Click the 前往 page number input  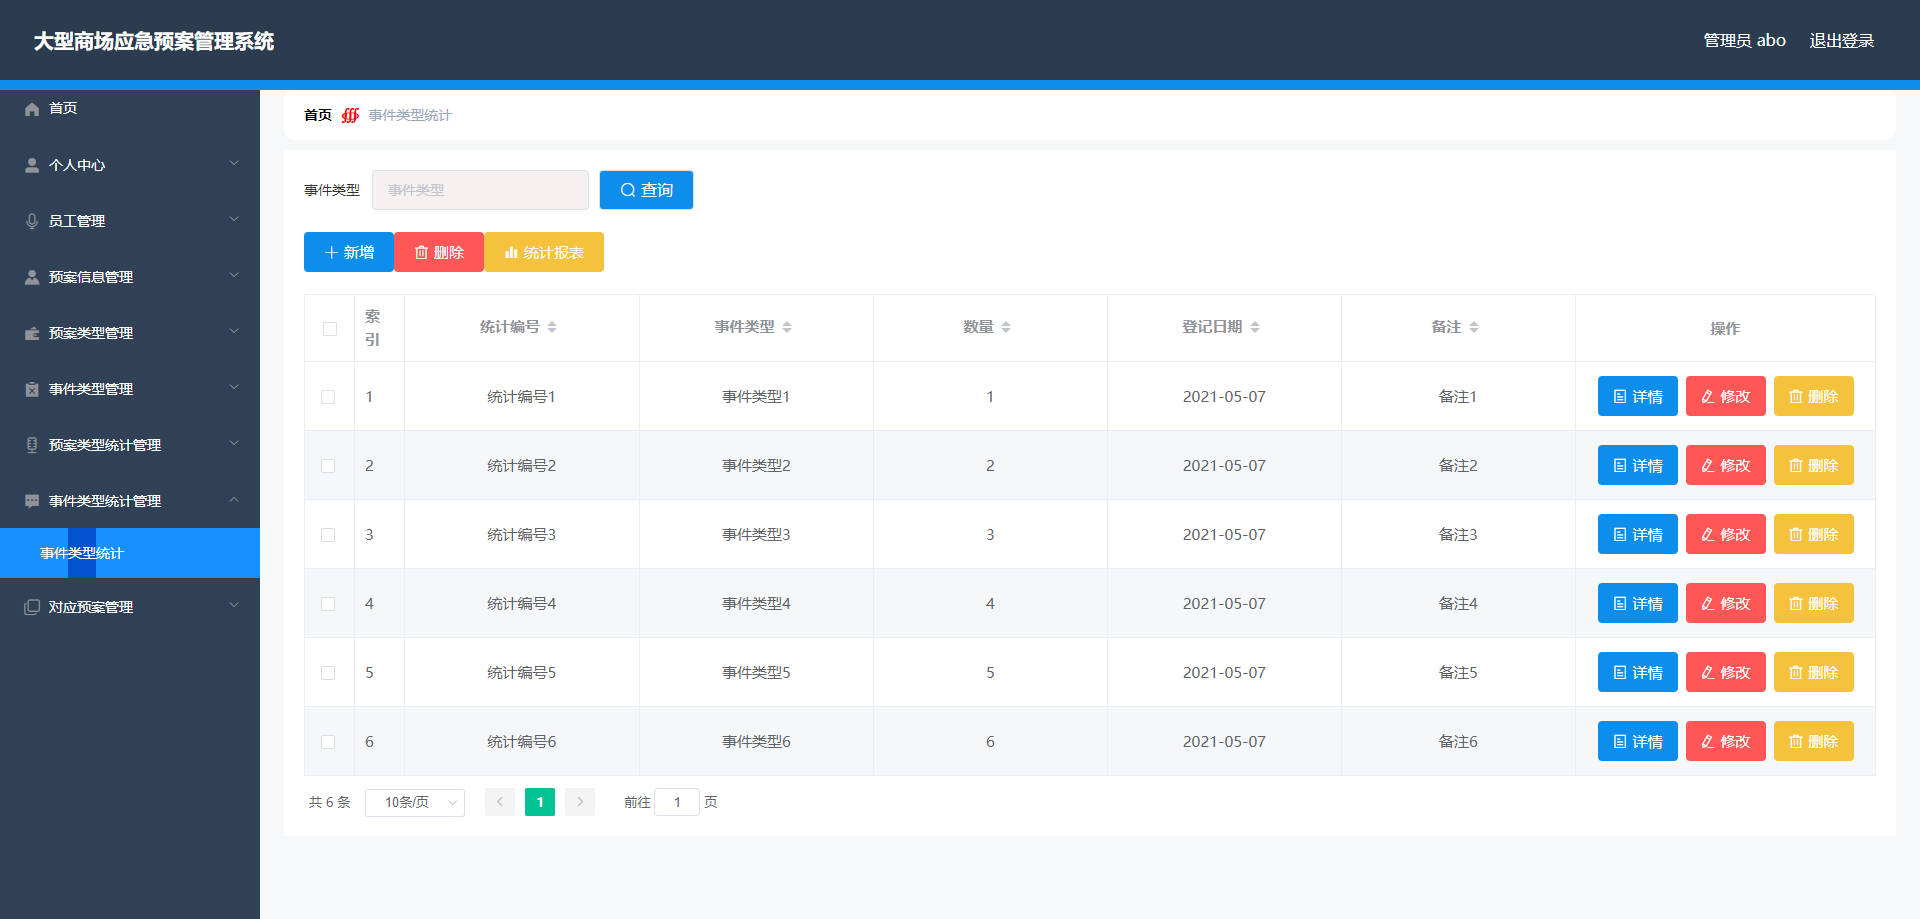[x=677, y=802]
